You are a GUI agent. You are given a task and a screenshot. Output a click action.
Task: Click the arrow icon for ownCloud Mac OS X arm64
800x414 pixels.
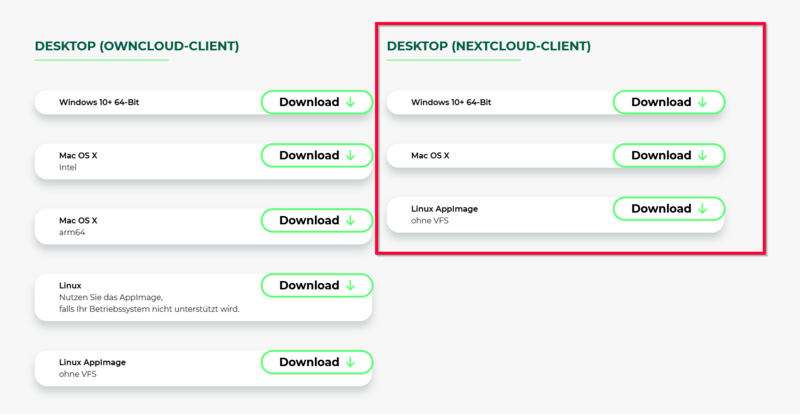351,221
